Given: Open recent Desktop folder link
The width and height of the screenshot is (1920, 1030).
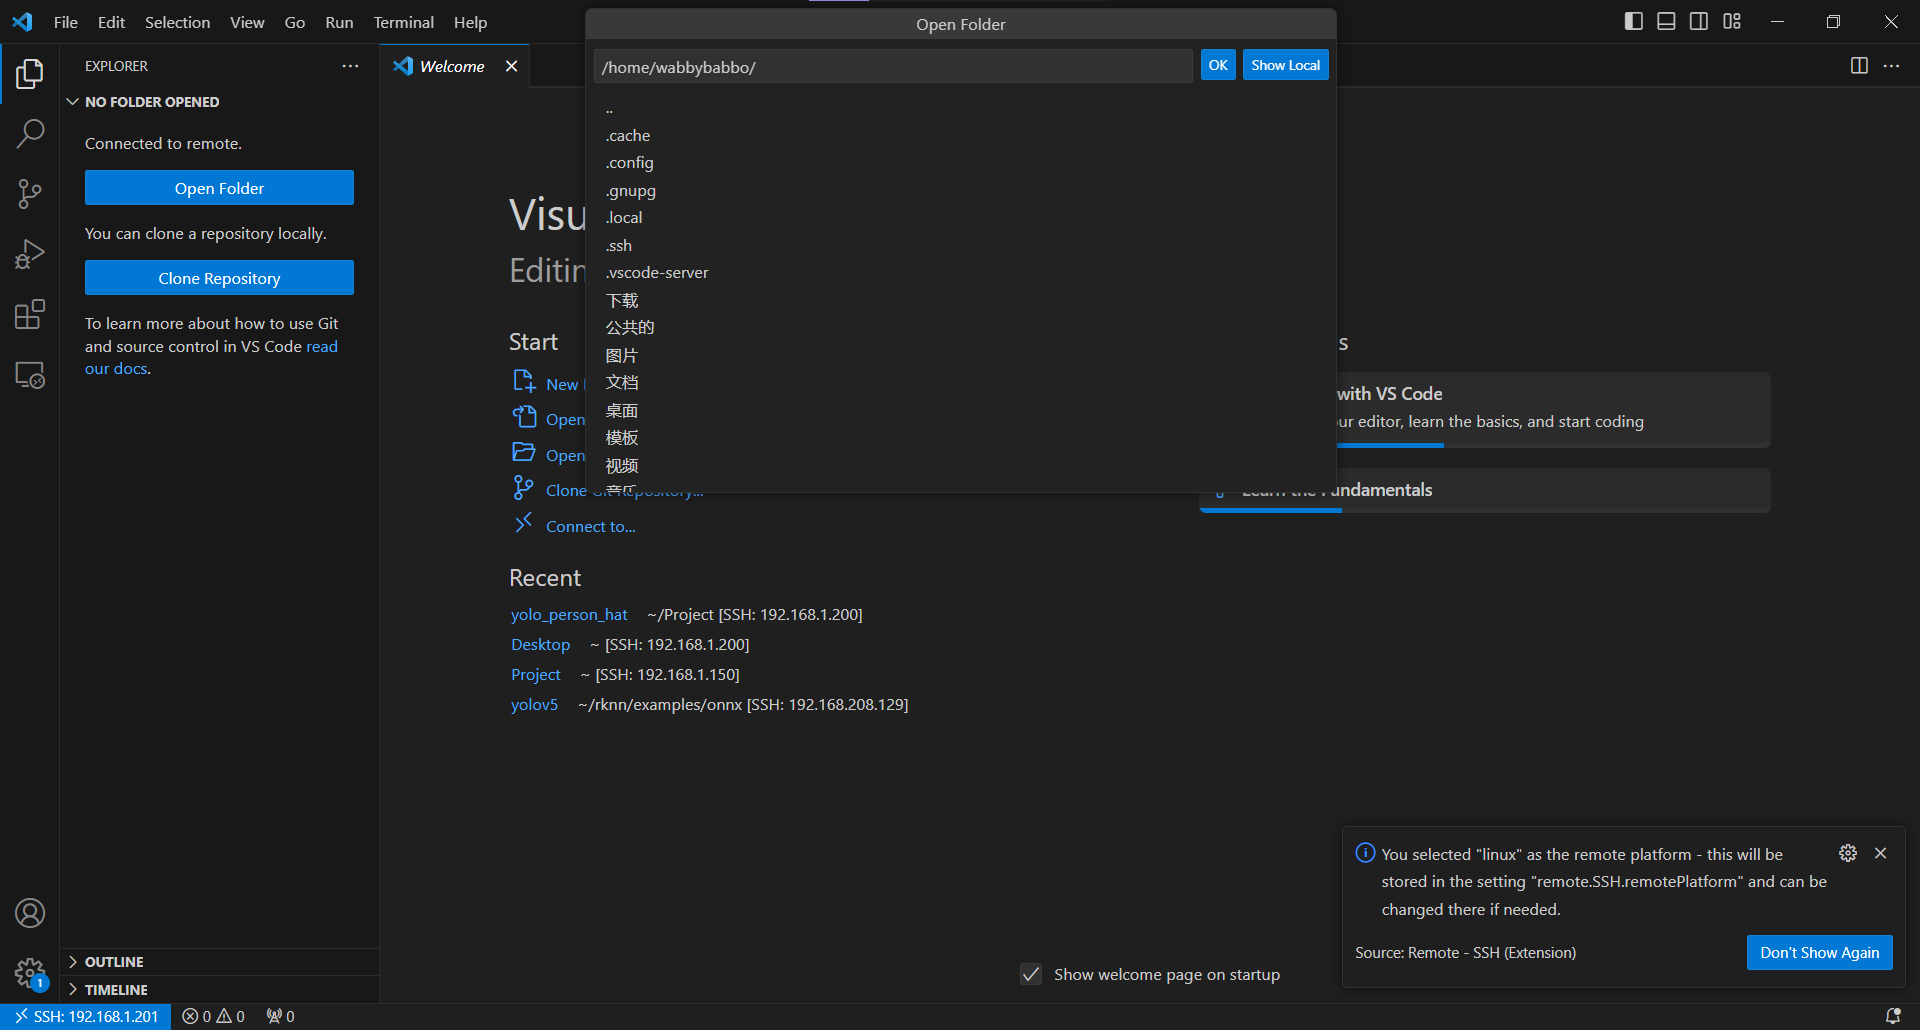Looking at the screenshot, I should coord(540,644).
